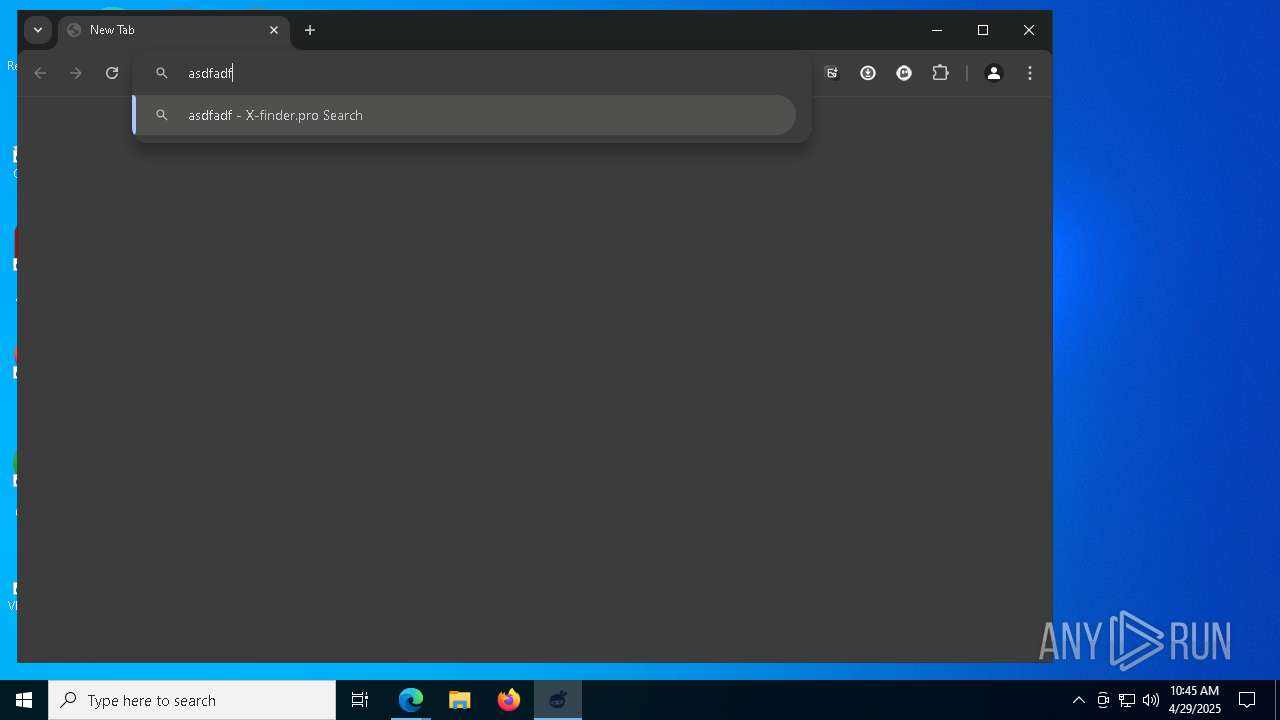This screenshot has width=1280, height=720.
Task: Open the Extensions puzzle piece menu
Action: [940, 73]
